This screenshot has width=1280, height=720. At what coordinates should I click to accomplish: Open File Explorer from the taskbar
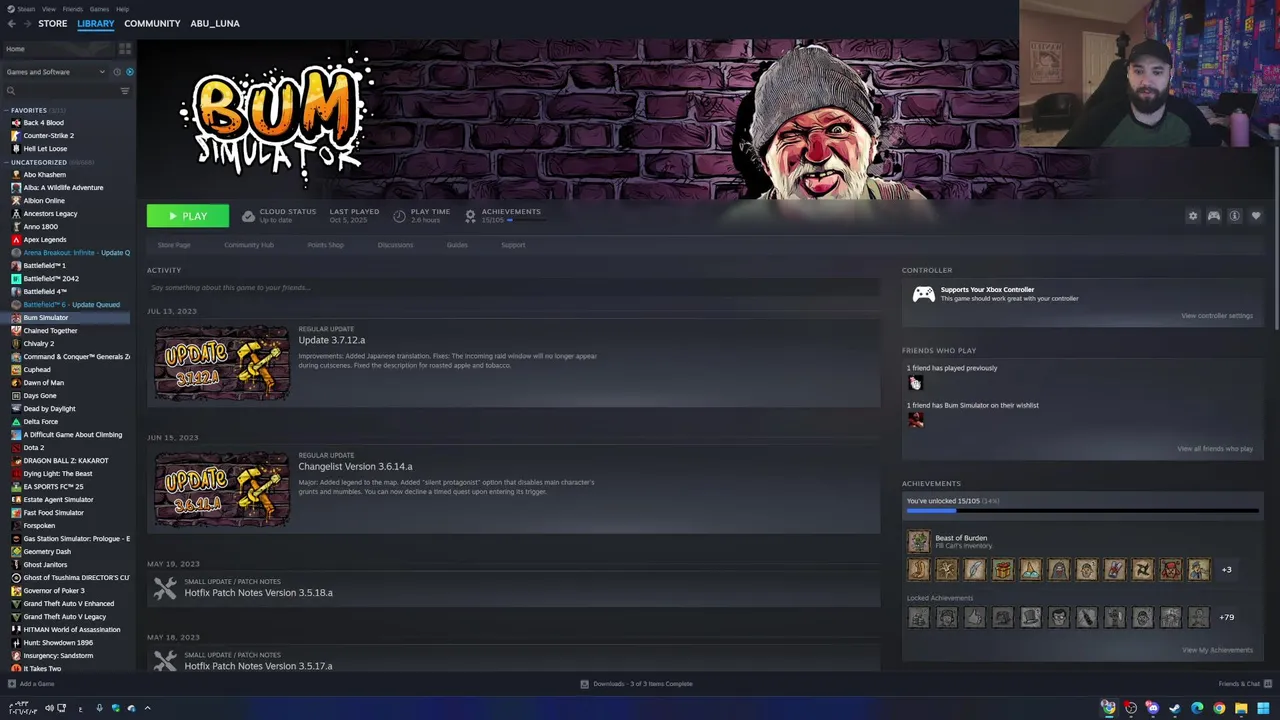click(1241, 708)
